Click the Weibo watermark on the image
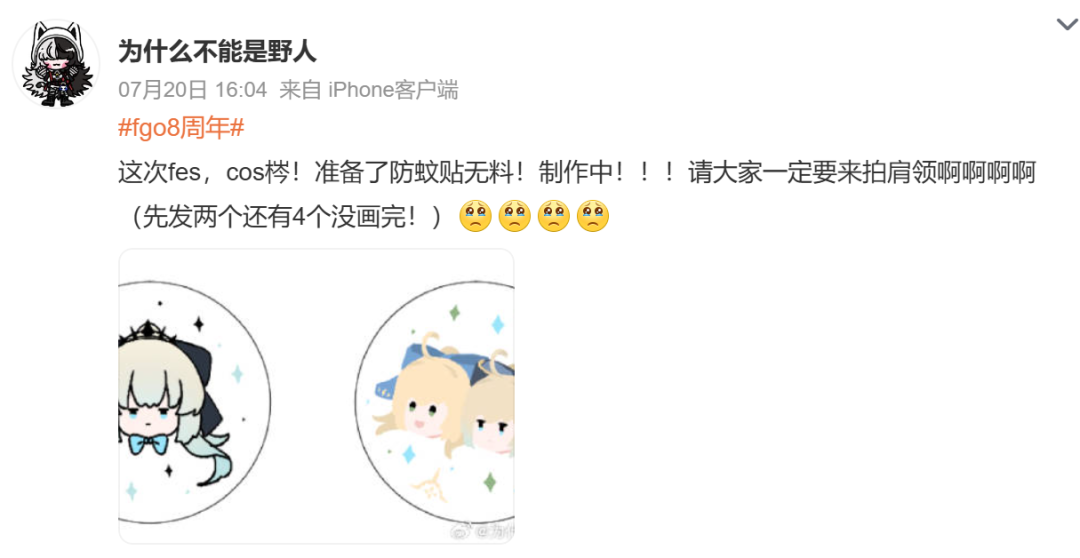 click(482, 531)
